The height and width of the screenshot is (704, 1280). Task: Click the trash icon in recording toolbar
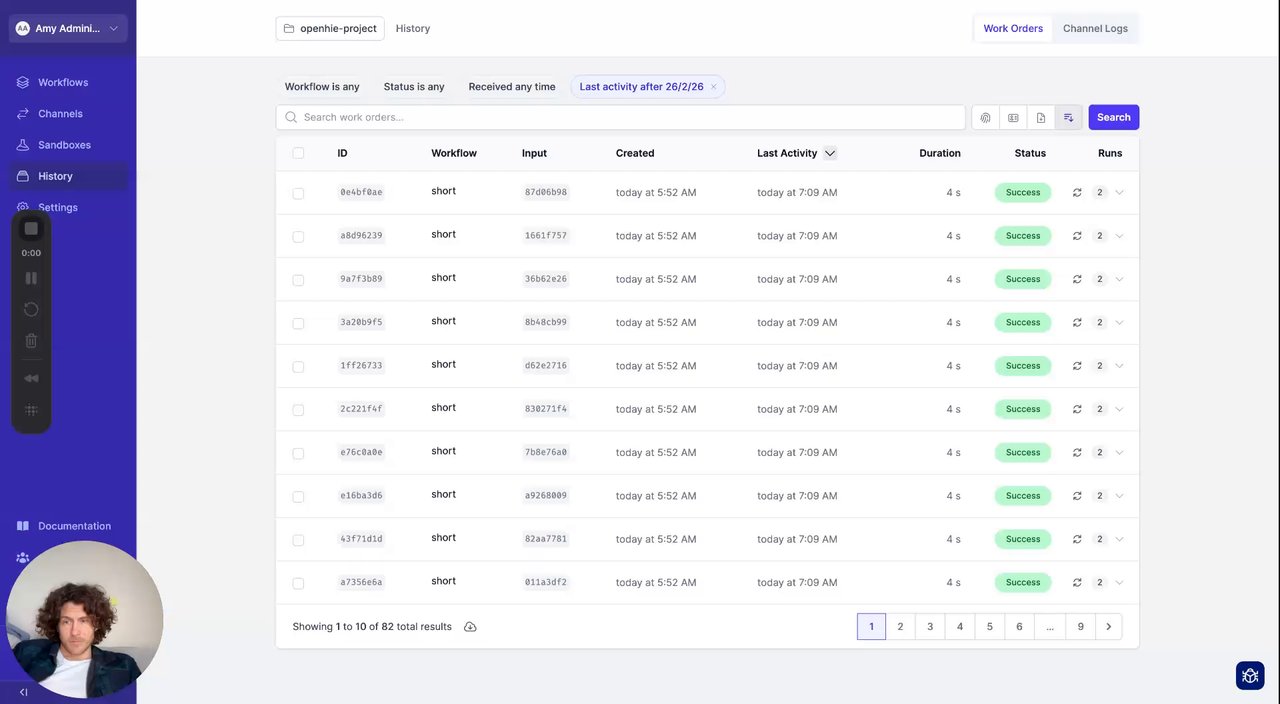point(31,341)
